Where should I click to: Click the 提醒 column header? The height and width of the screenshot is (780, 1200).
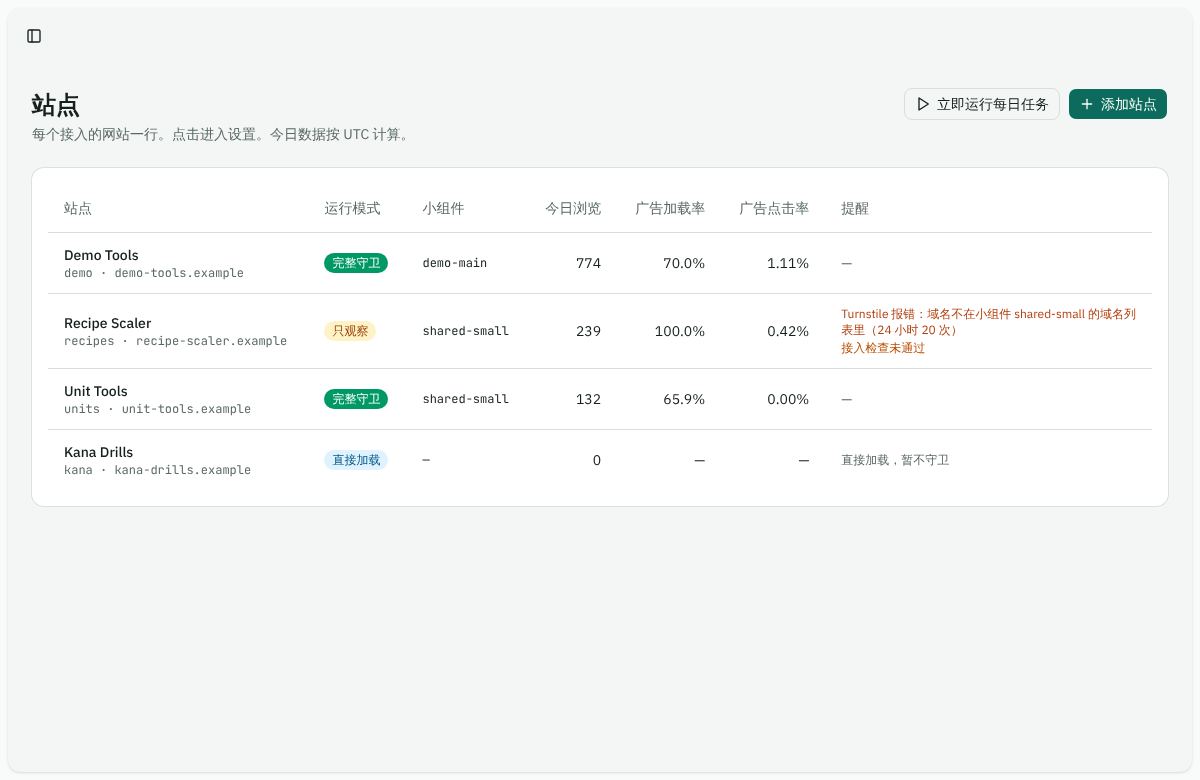[855, 208]
